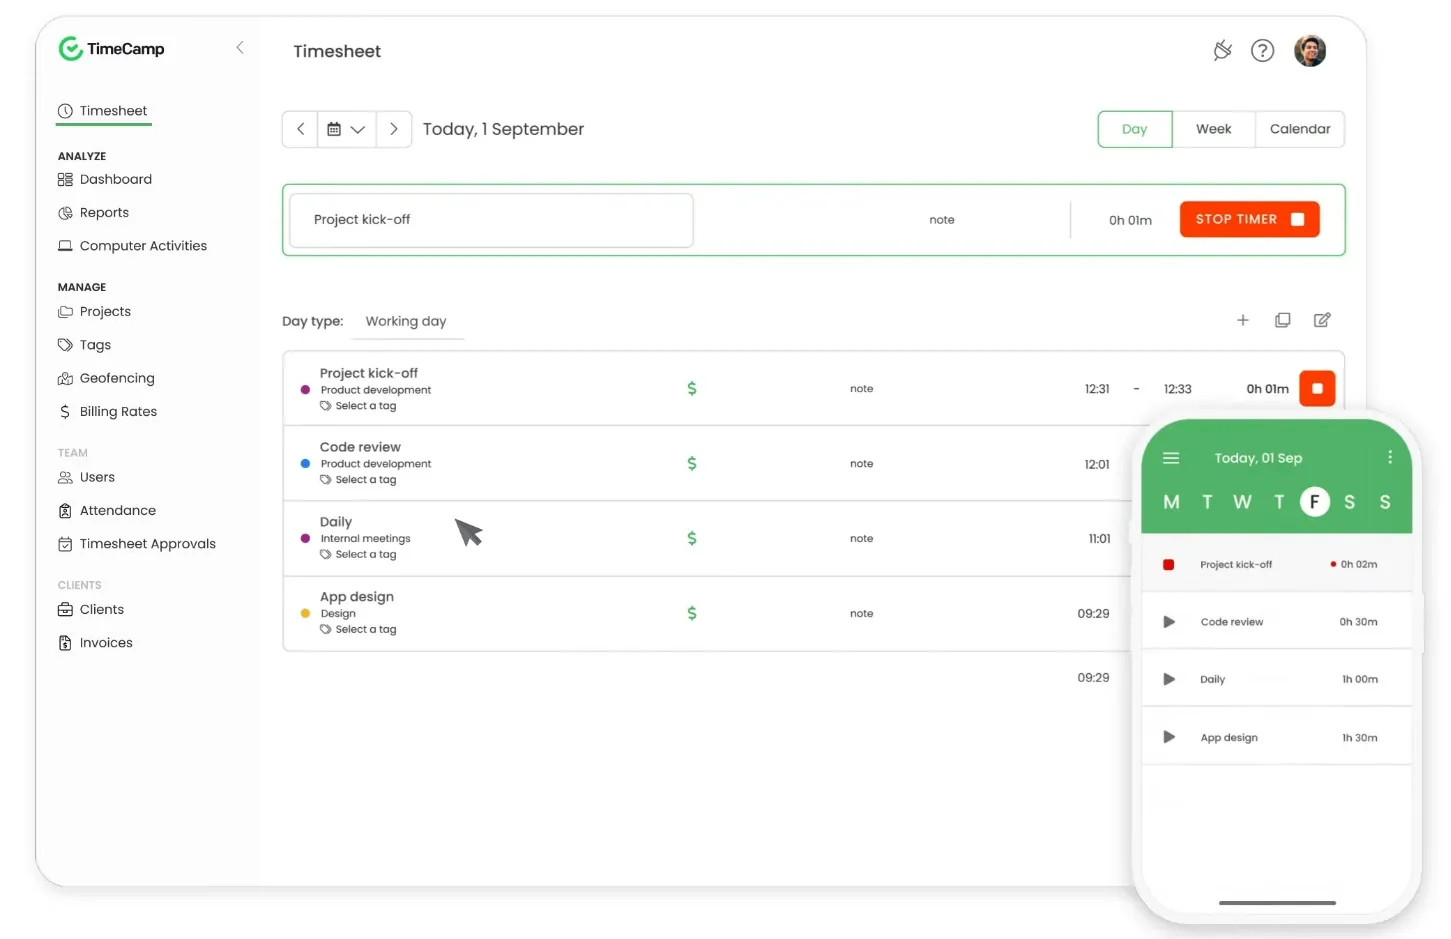Click the Invoices icon
Viewport: 1451px width, 939px height.
tap(65, 643)
